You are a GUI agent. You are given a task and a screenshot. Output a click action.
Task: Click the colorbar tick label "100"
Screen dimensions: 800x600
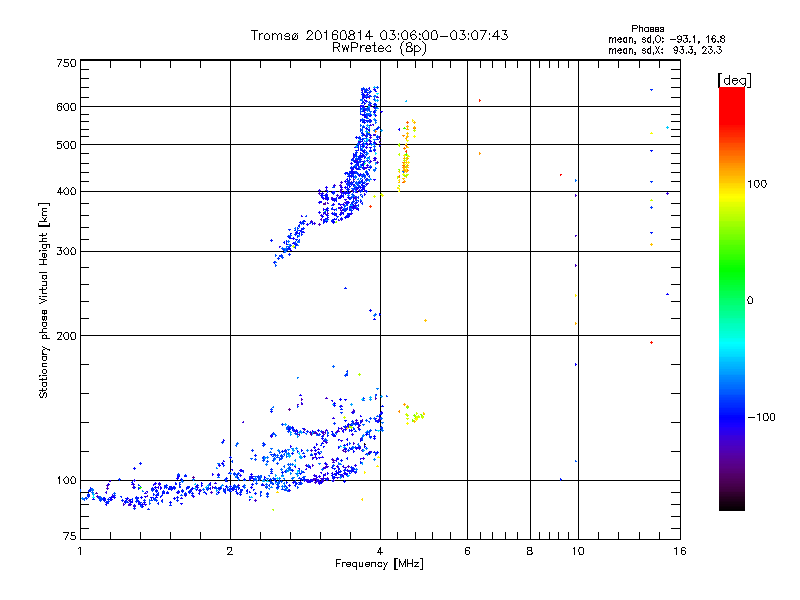click(757, 184)
